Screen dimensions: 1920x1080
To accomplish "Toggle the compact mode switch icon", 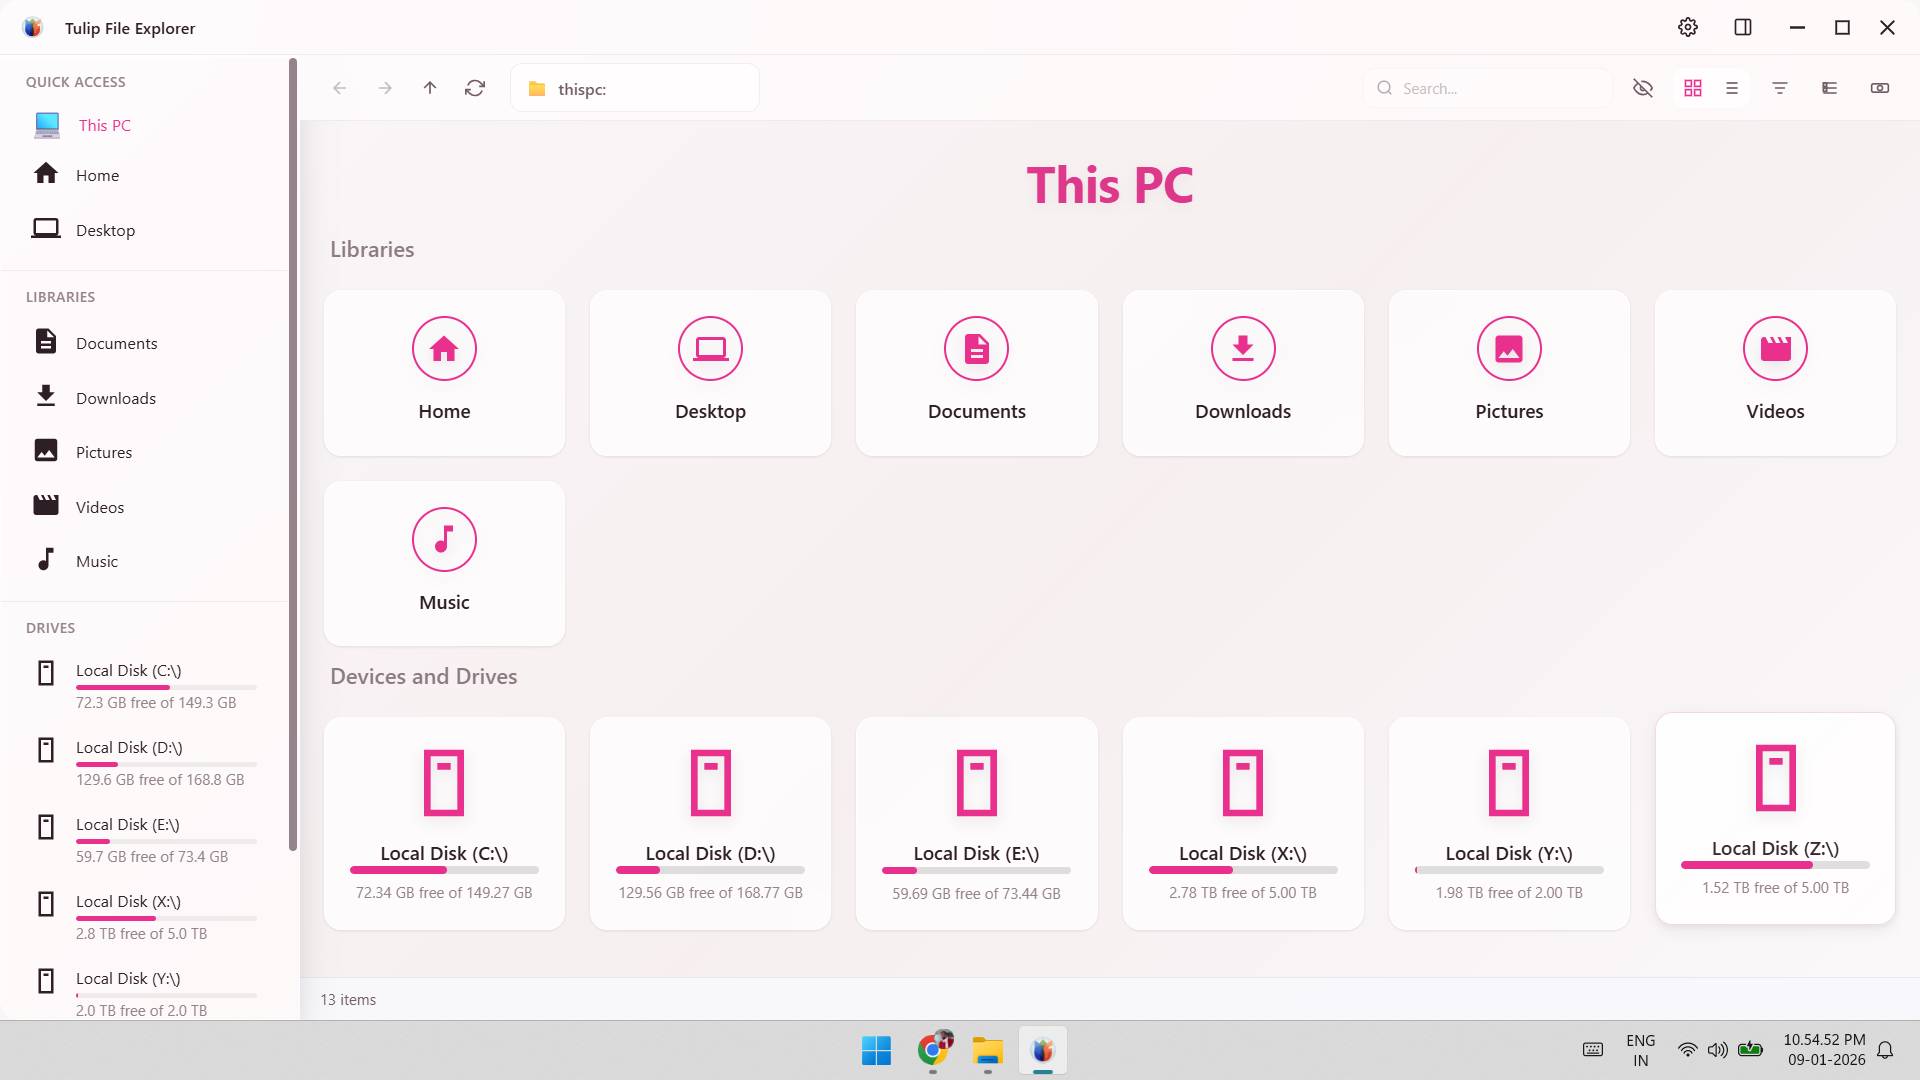I will (x=1880, y=88).
